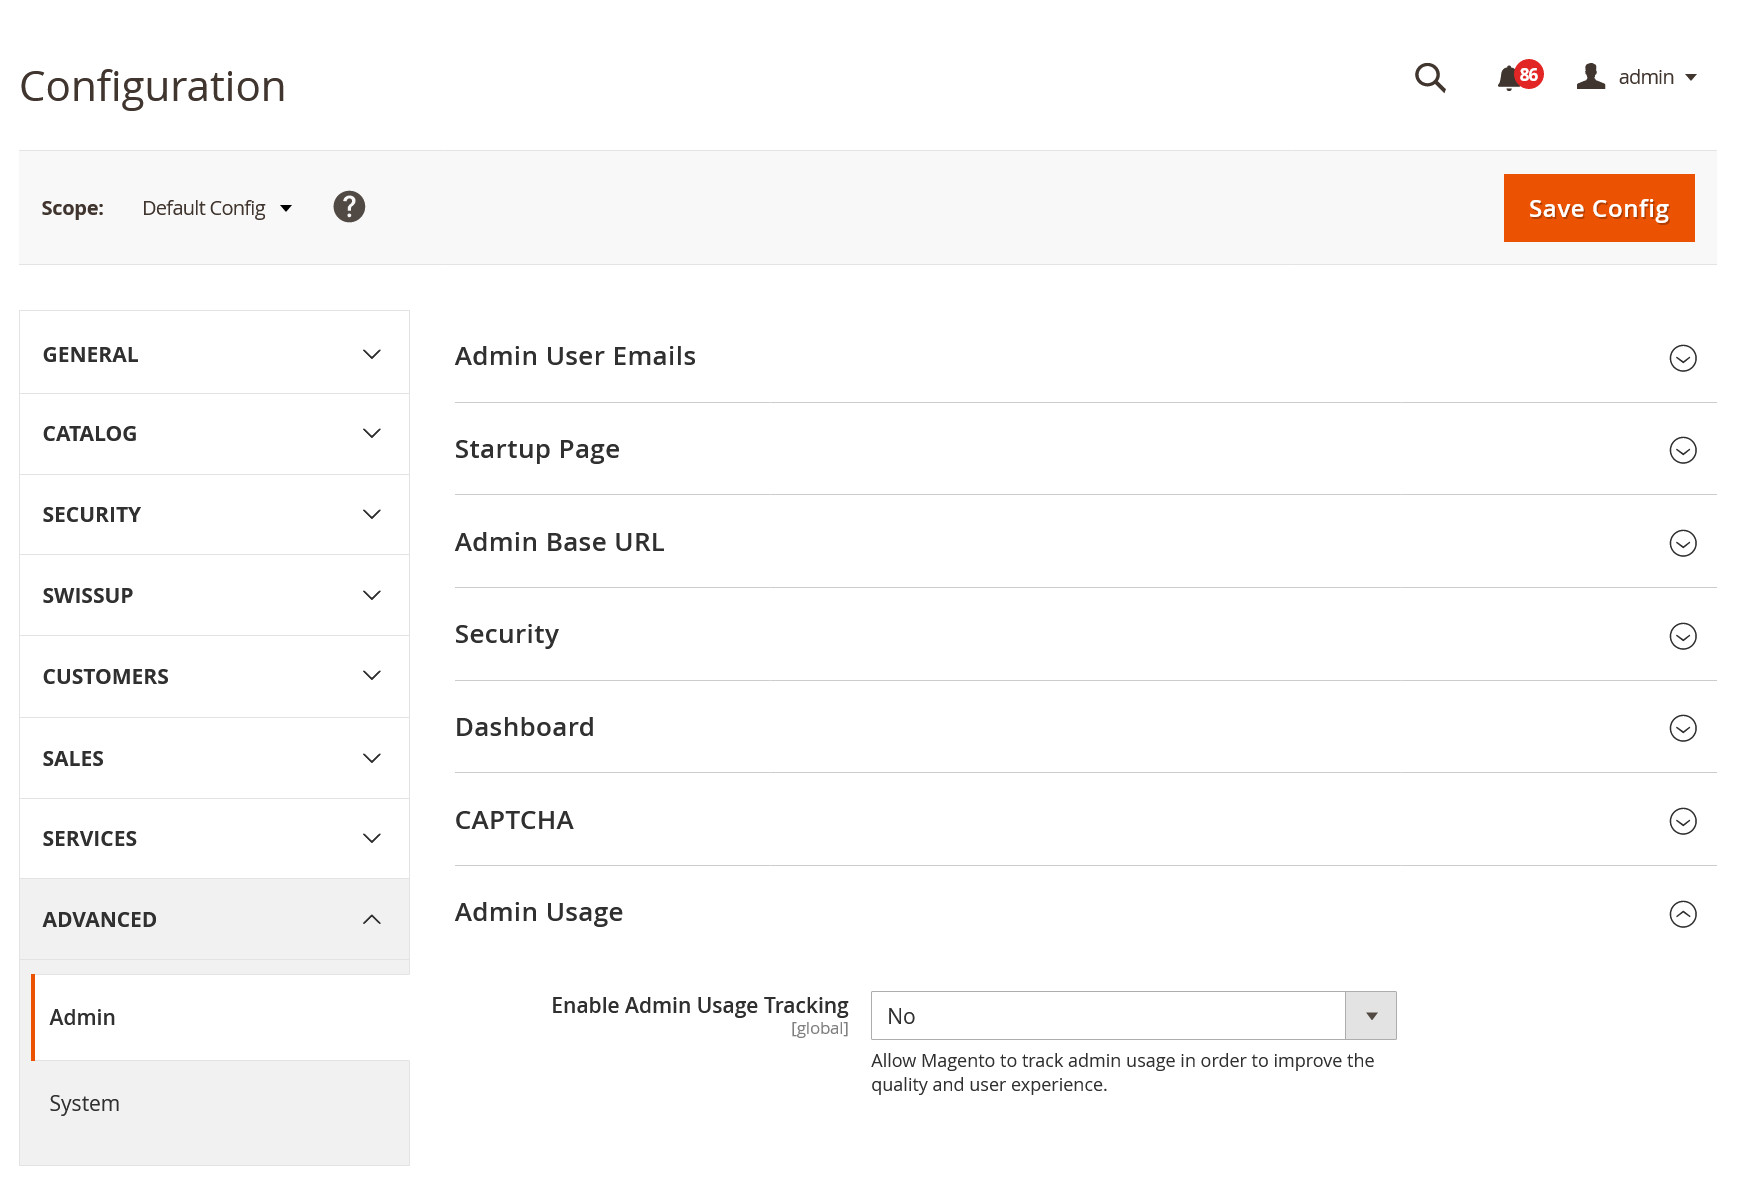
Task: Expand CAPTCHA section circle arrow
Action: click(1683, 821)
